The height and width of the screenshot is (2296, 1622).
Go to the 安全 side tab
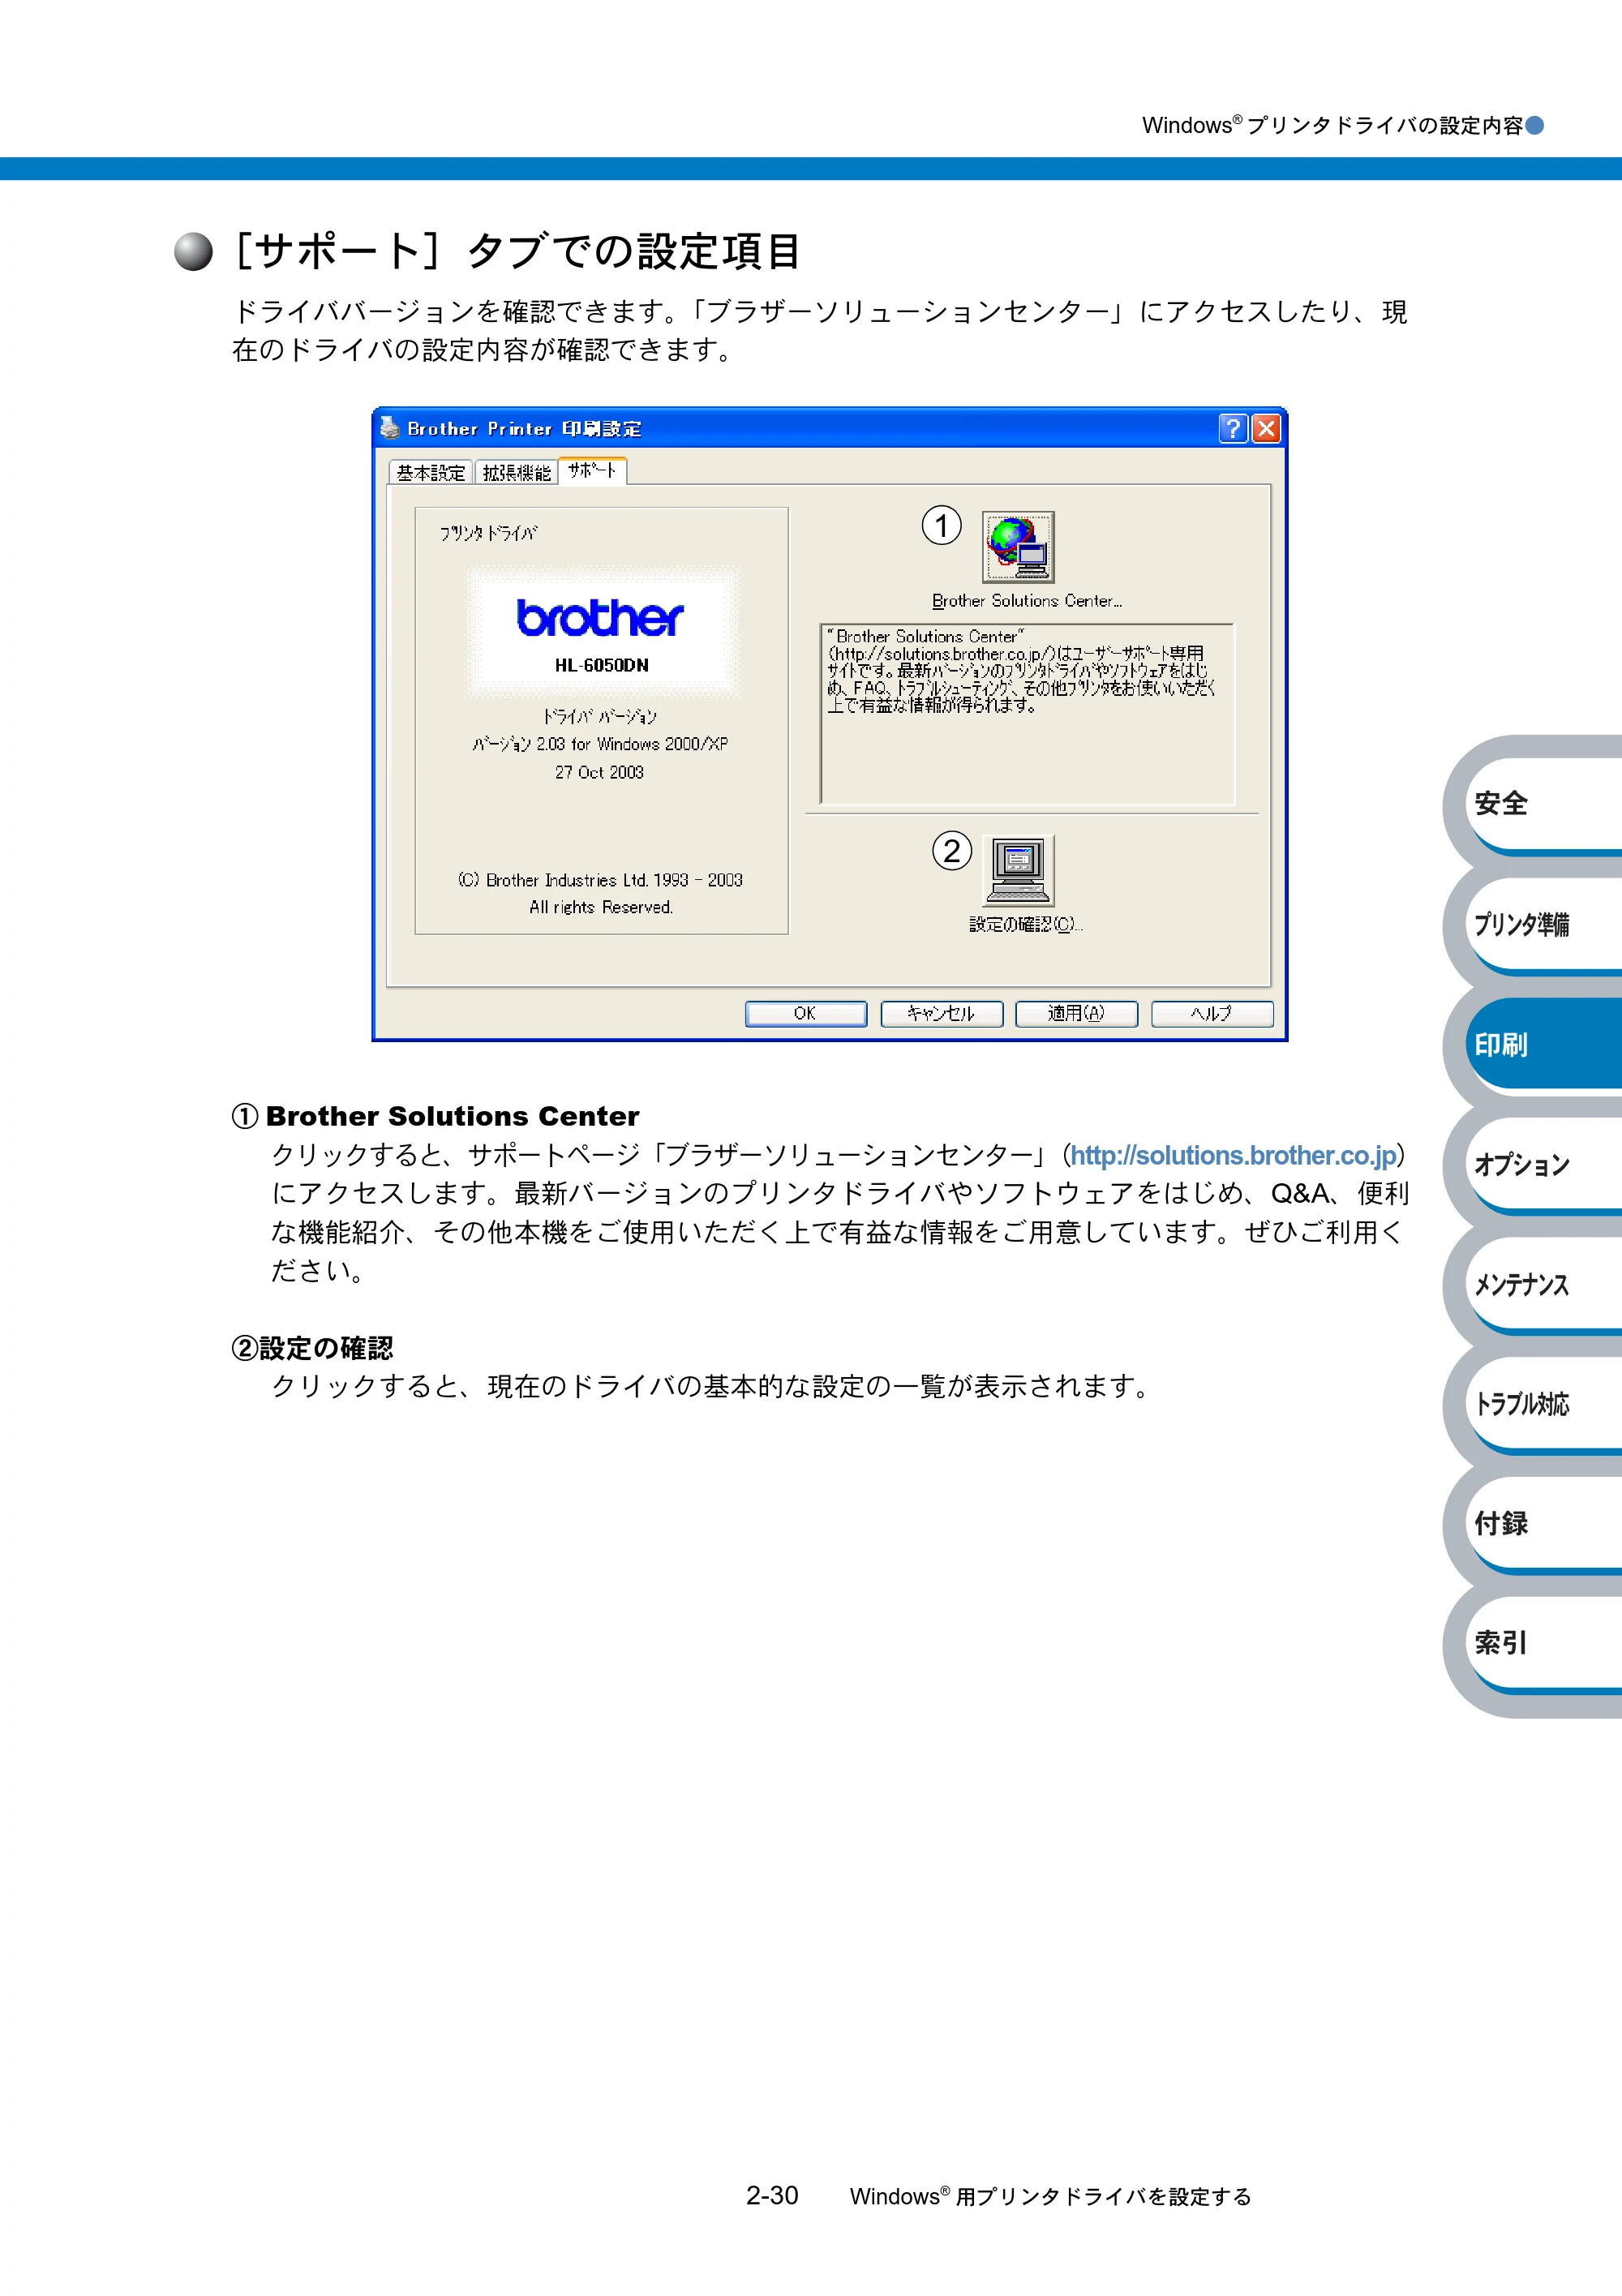pos(1545,804)
